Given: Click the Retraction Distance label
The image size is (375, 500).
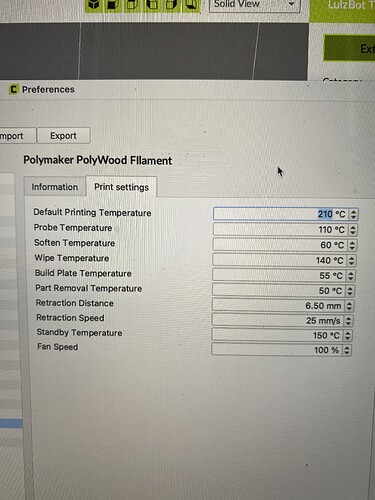Looking at the screenshot, I should pyautogui.click(x=75, y=303).
